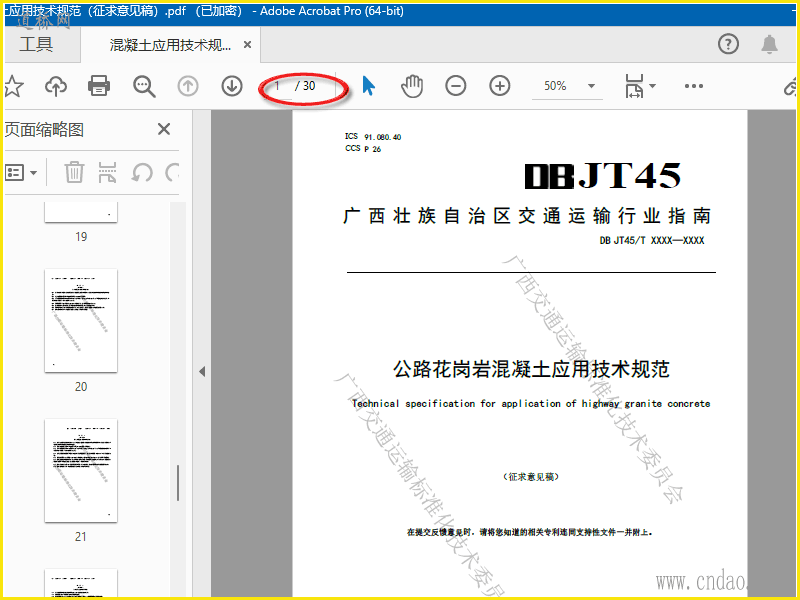The image size is (800, 600).
Task: Delete selected pages with trash icon
Action: [x=74, y=172]
